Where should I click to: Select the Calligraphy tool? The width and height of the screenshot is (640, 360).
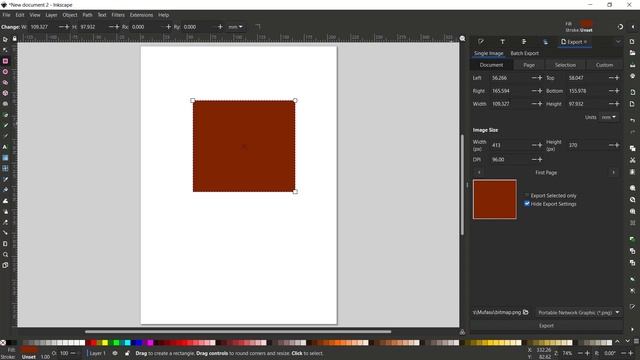pos(5,136)
